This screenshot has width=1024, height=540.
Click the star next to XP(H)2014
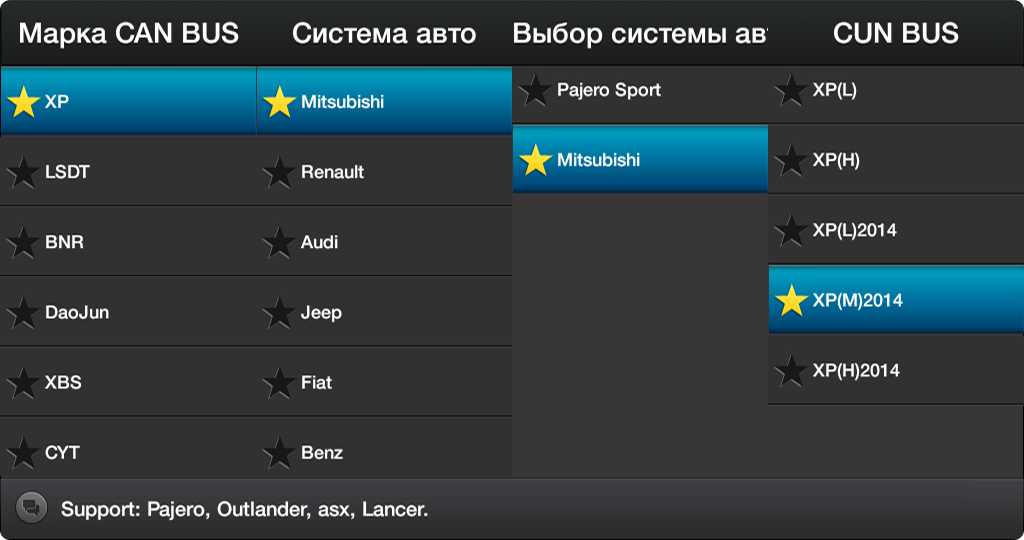click(791, 371)
